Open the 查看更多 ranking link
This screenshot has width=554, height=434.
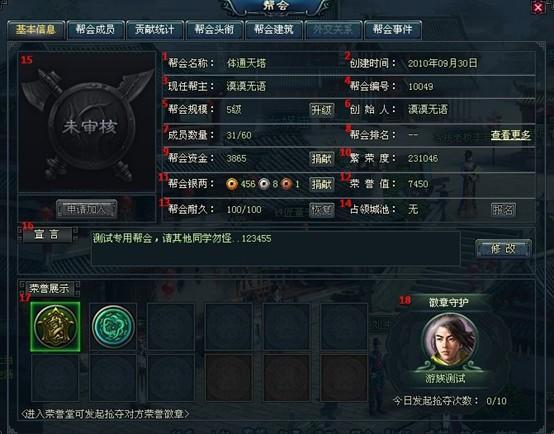pyautogui.click(x=511, y=135)
